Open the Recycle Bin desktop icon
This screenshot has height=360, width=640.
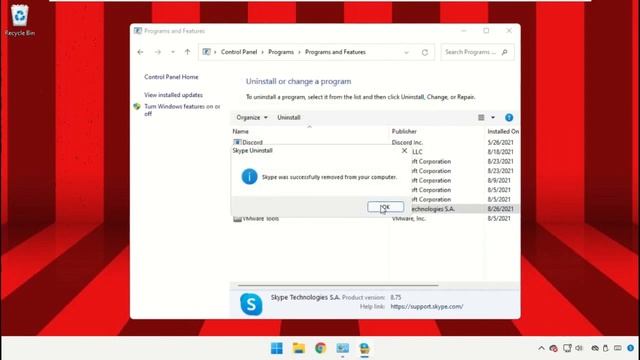click(x=20, y=20)
